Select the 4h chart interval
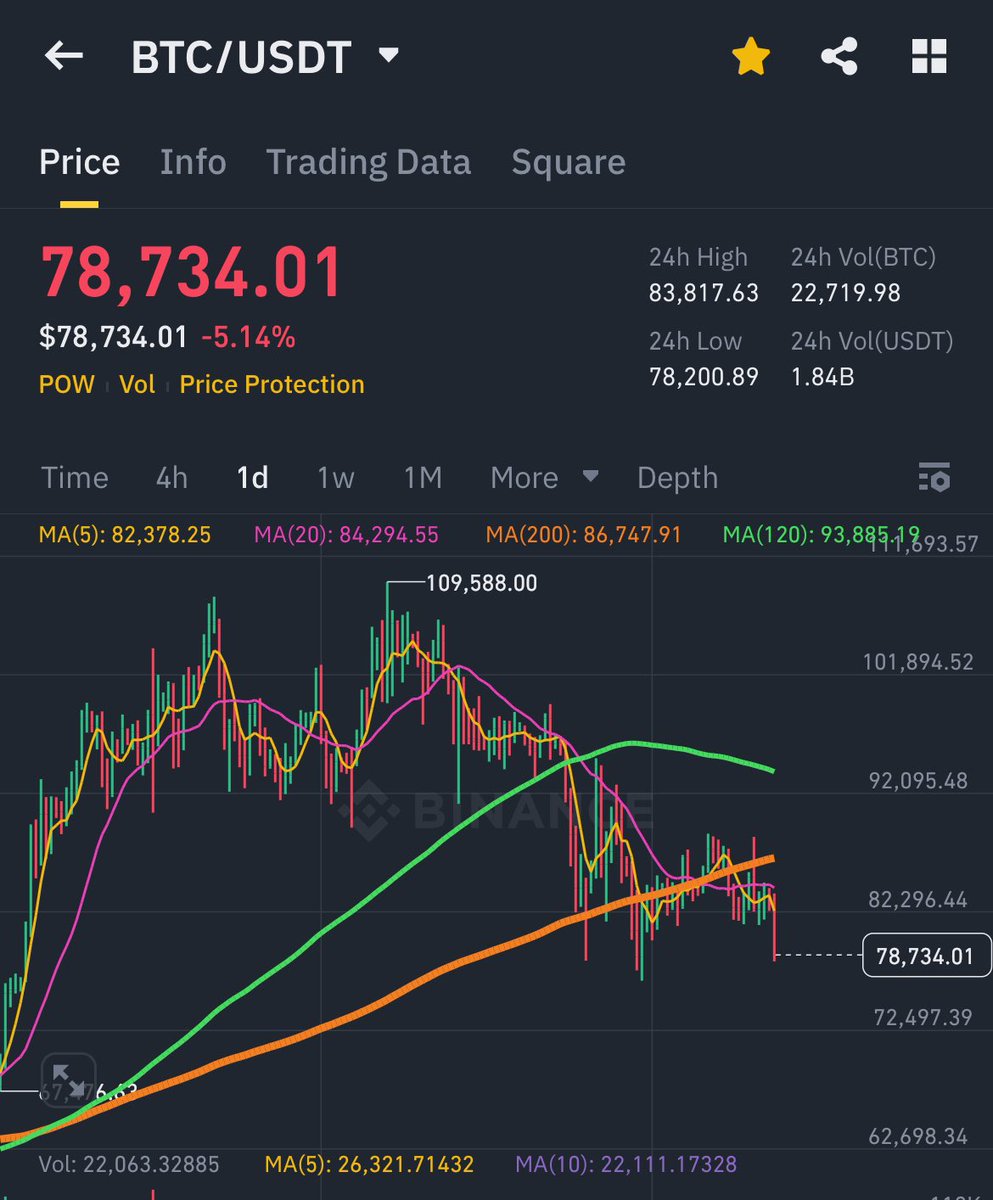This screenshot has height=1200, width=993. tap(172, 478)
